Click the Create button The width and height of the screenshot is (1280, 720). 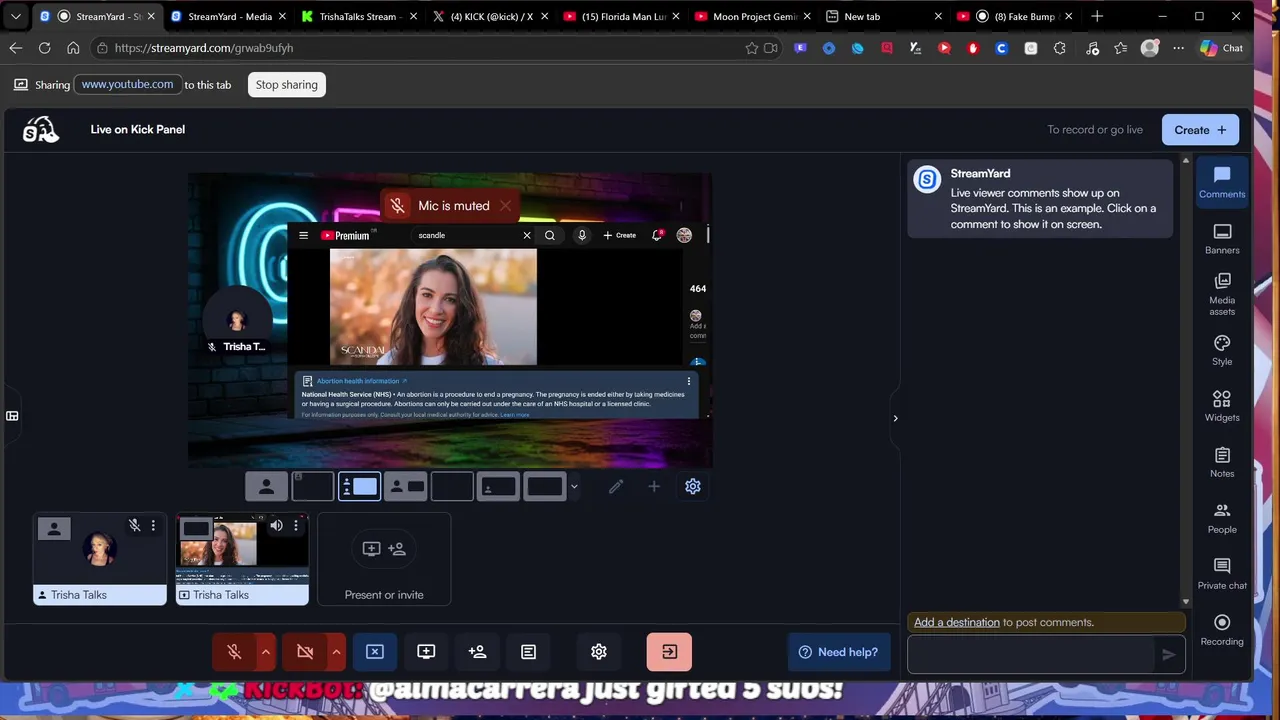pyautogui.click(x=1200, y=130)
